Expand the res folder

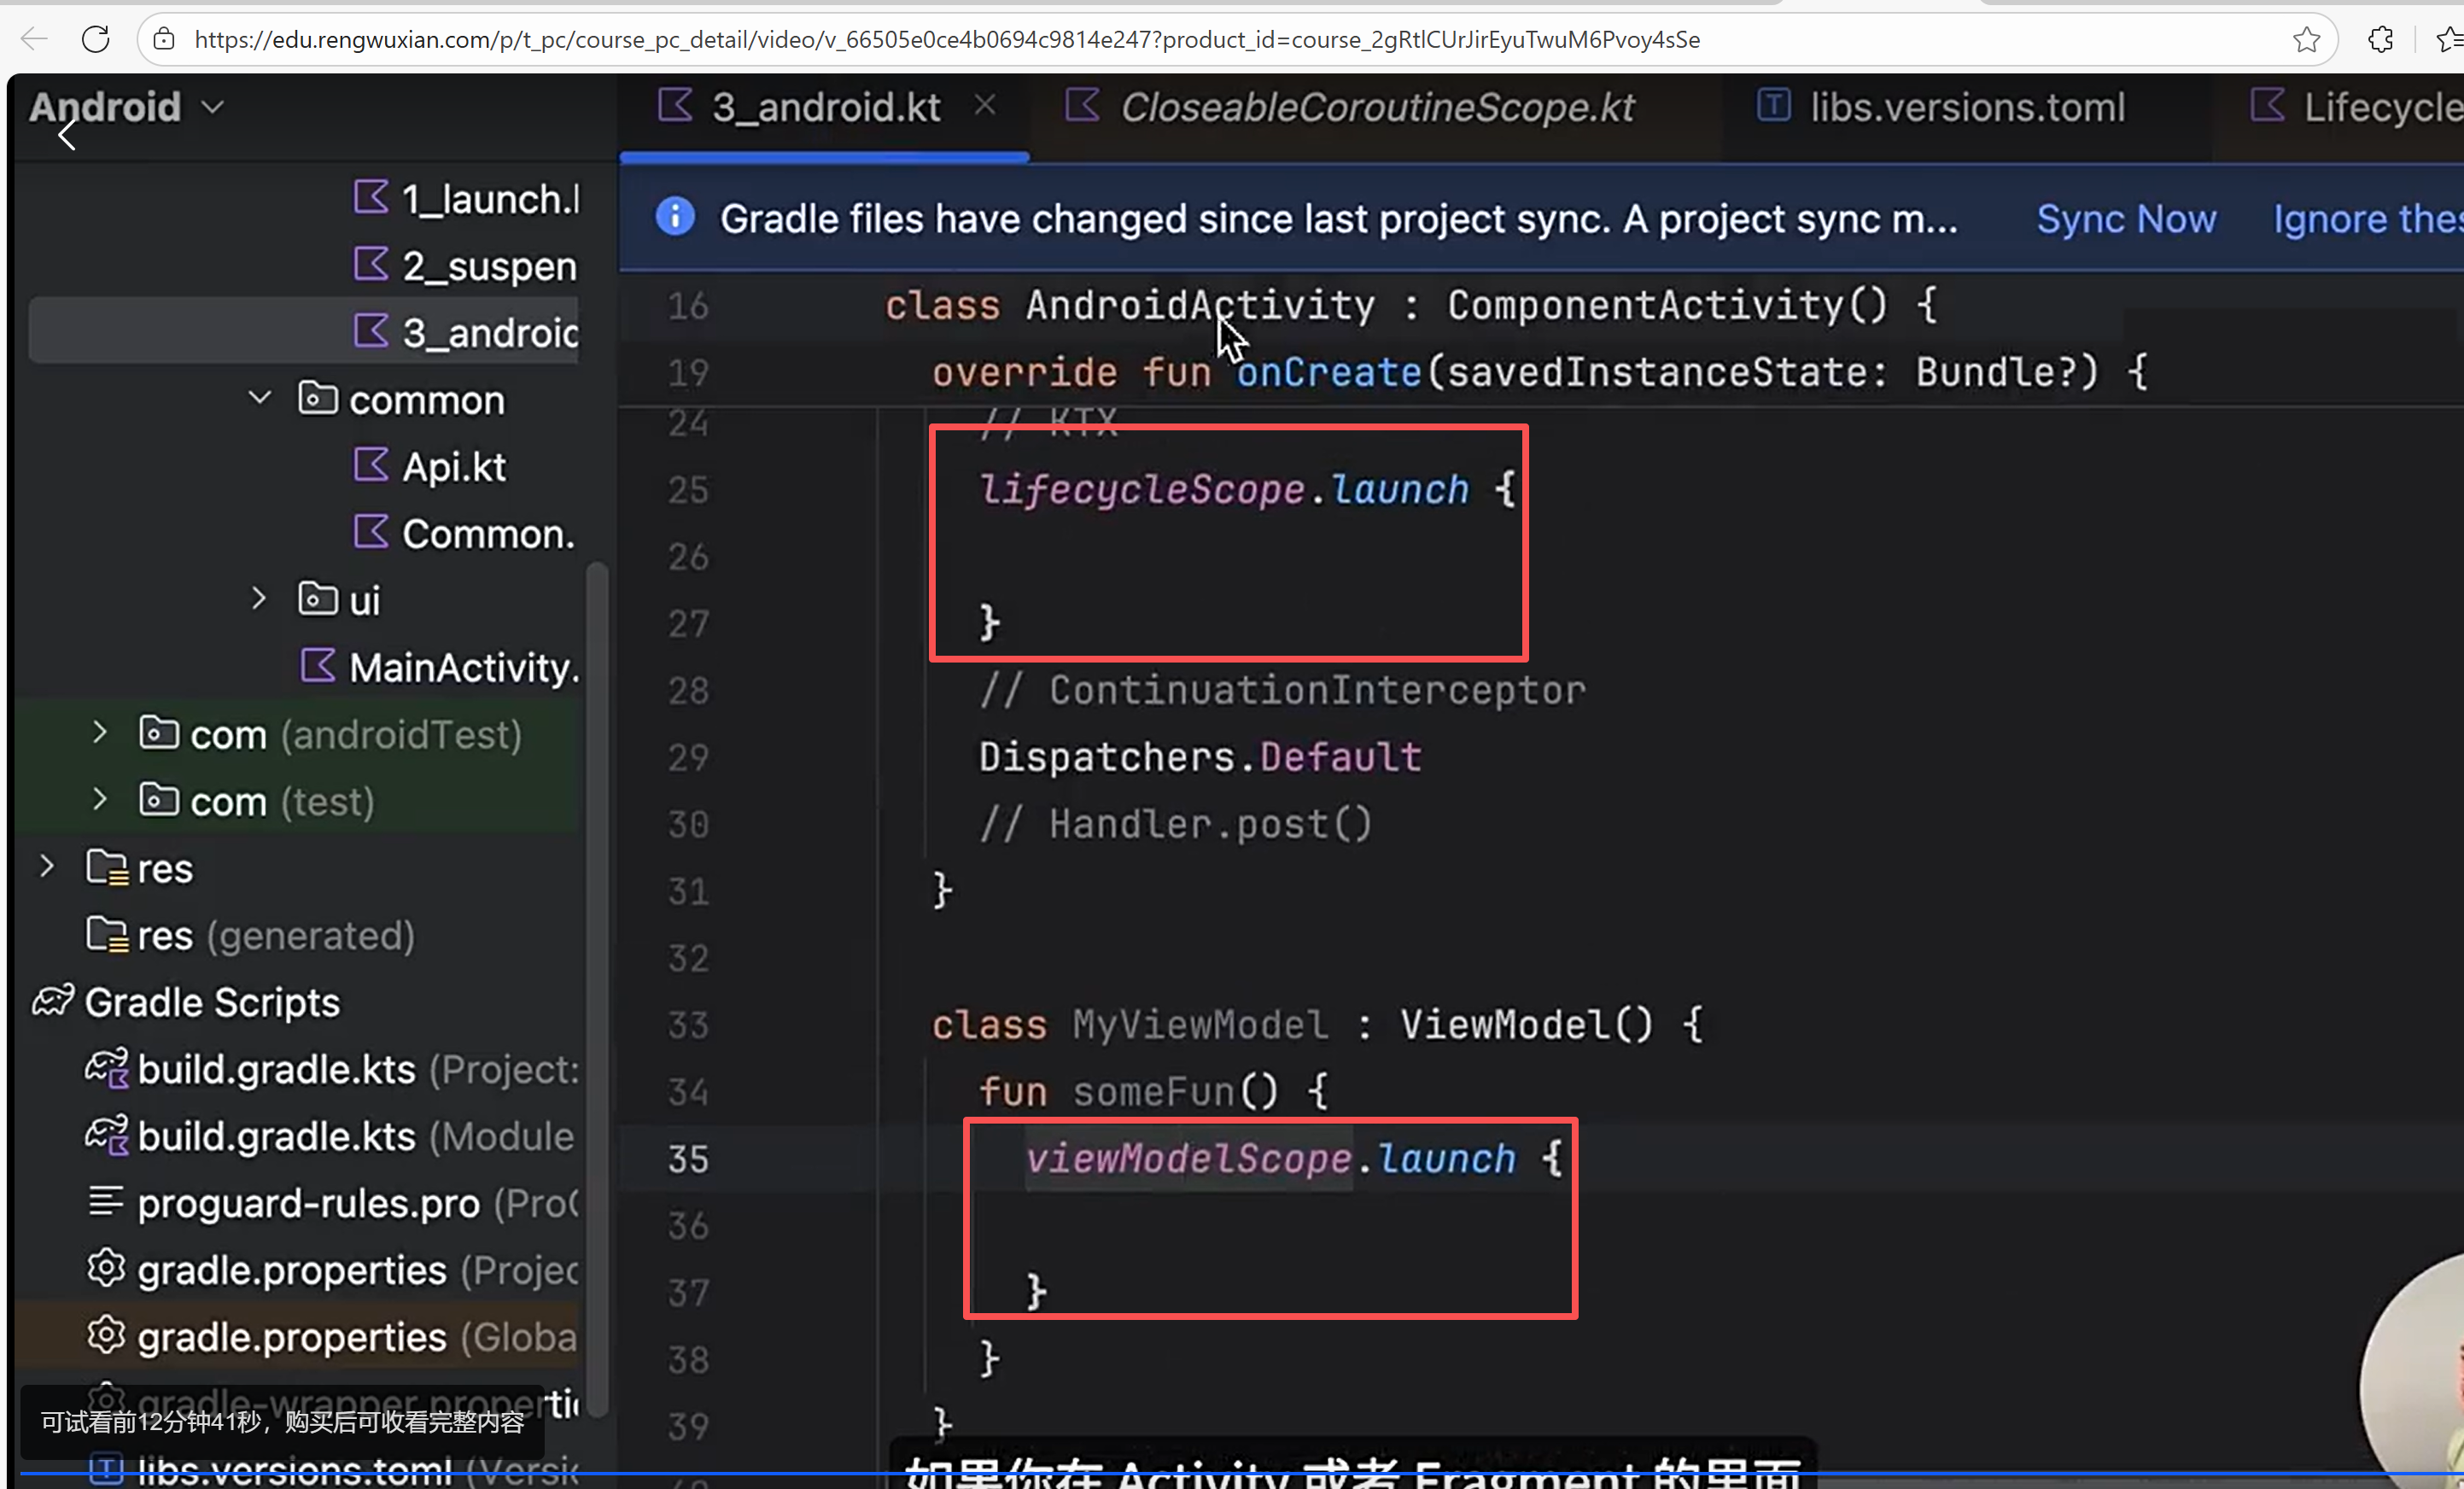point(46,867)
